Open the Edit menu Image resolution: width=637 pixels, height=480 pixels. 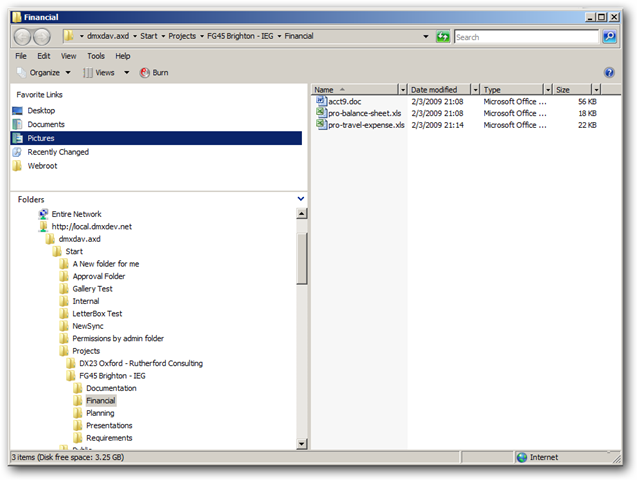pos(43,56)
